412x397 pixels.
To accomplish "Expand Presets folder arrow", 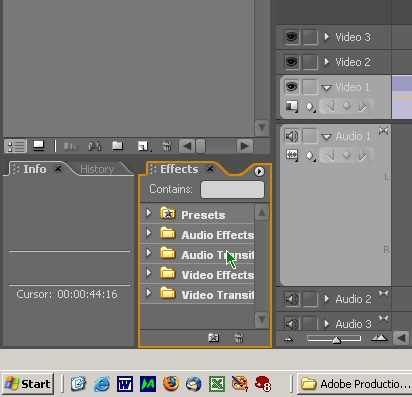I will (149, 213).
